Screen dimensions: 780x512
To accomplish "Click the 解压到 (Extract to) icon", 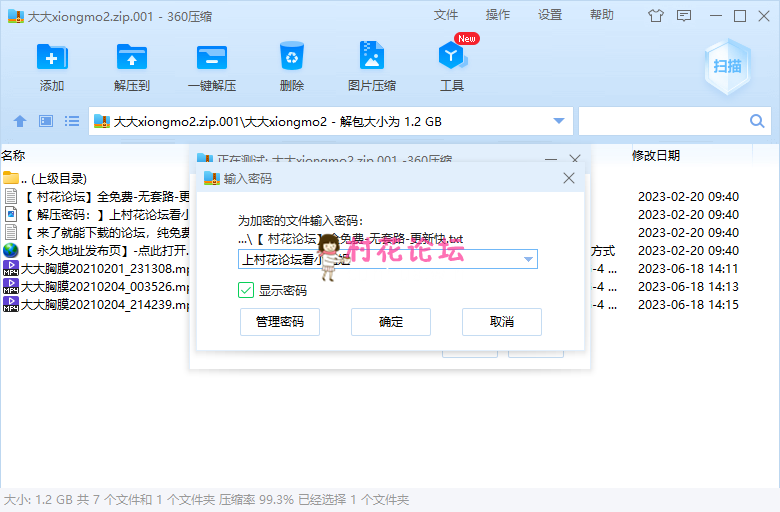I will 132,58.
